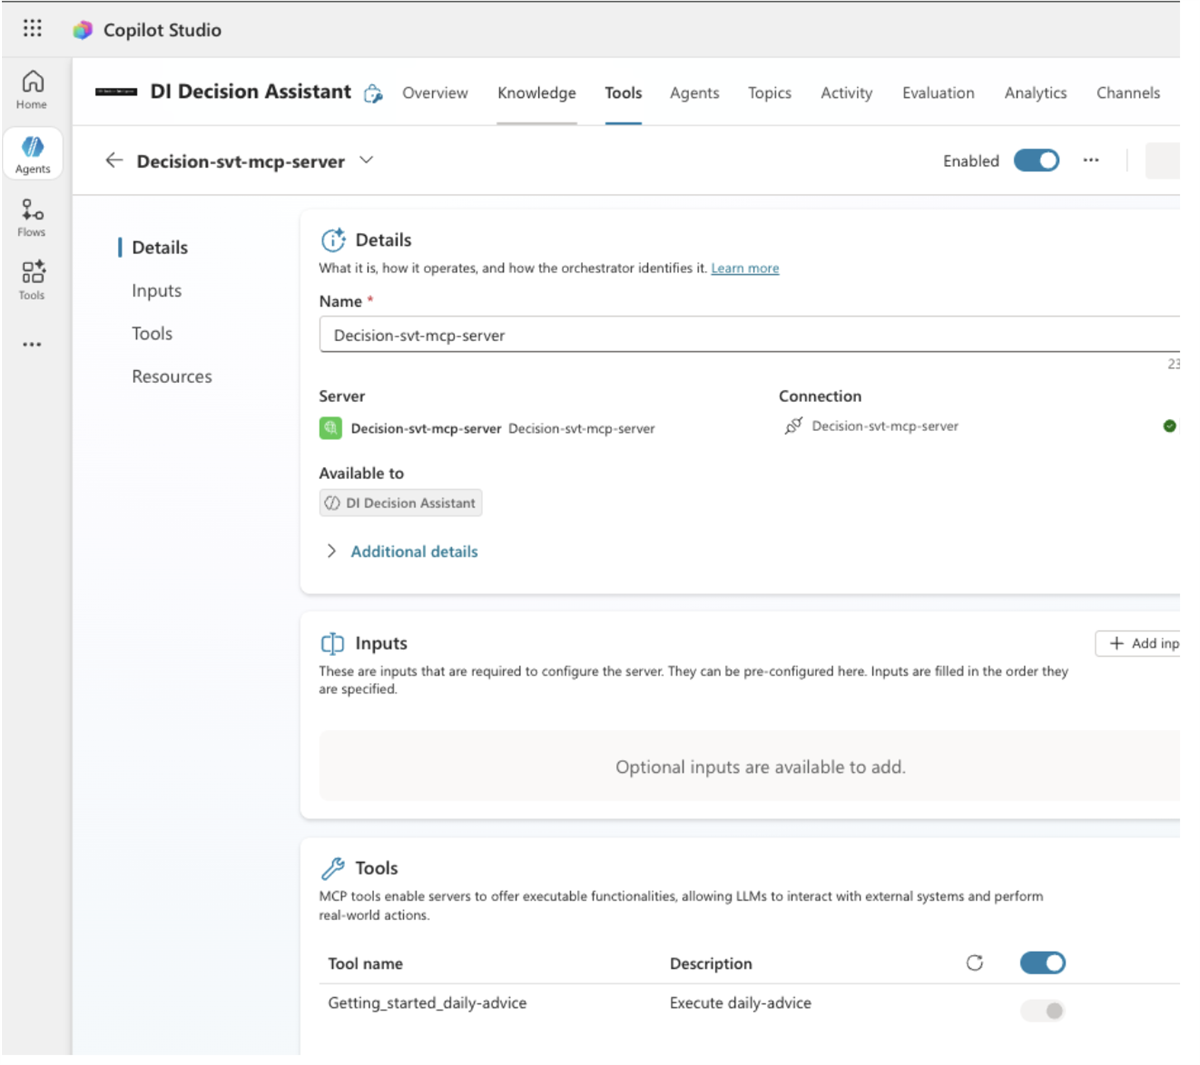Image resolution: width=1200 pixels, height=1065 pixels.
Task: Go to Home in the sidebar
Action: coord(32,89)
